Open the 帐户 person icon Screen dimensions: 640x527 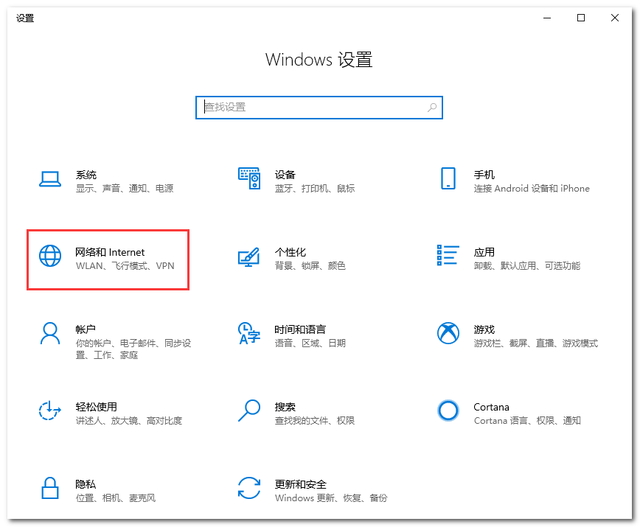click(50, 334)
